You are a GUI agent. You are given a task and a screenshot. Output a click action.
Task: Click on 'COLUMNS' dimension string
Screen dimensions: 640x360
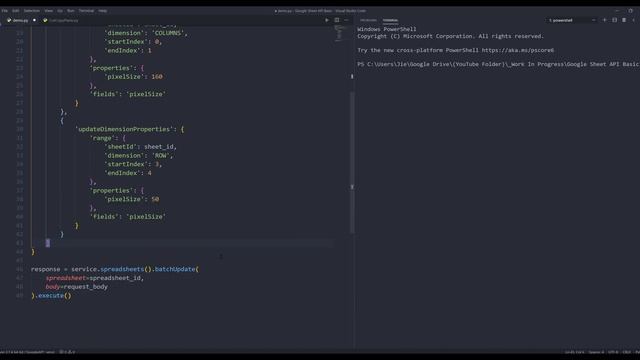click(x=168, y=33)
